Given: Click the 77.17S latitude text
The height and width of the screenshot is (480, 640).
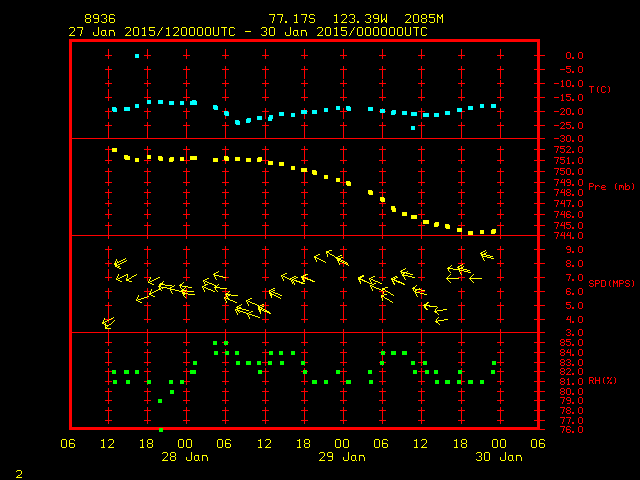Looking at the screenshot, I should 292,19.
